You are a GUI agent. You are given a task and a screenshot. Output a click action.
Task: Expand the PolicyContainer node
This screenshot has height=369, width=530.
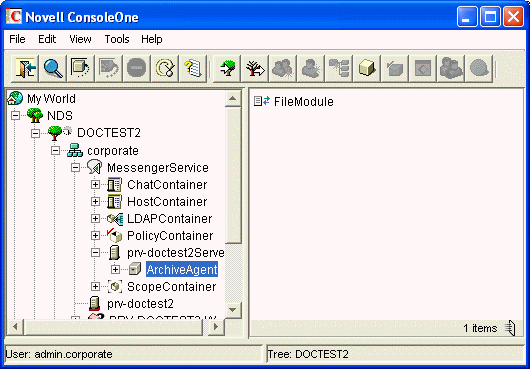tap(95, 236)
